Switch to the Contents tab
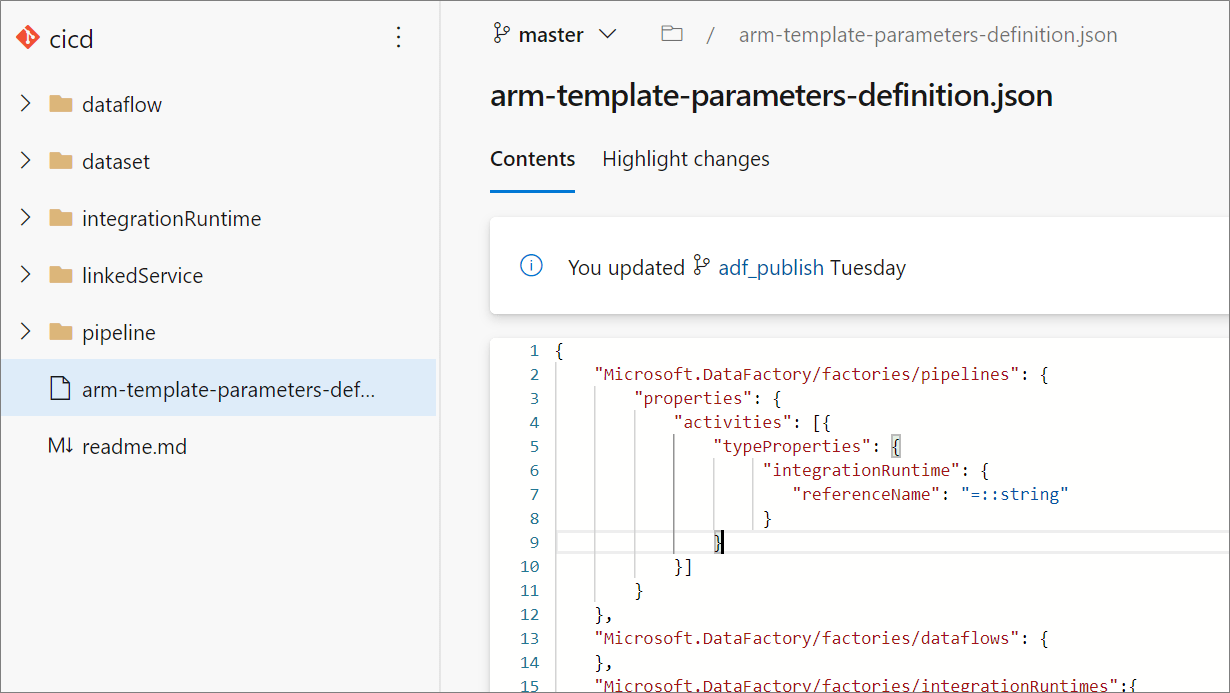Image resolution: width=1230 pixels, height=693 pixels. tap(532, 159)
